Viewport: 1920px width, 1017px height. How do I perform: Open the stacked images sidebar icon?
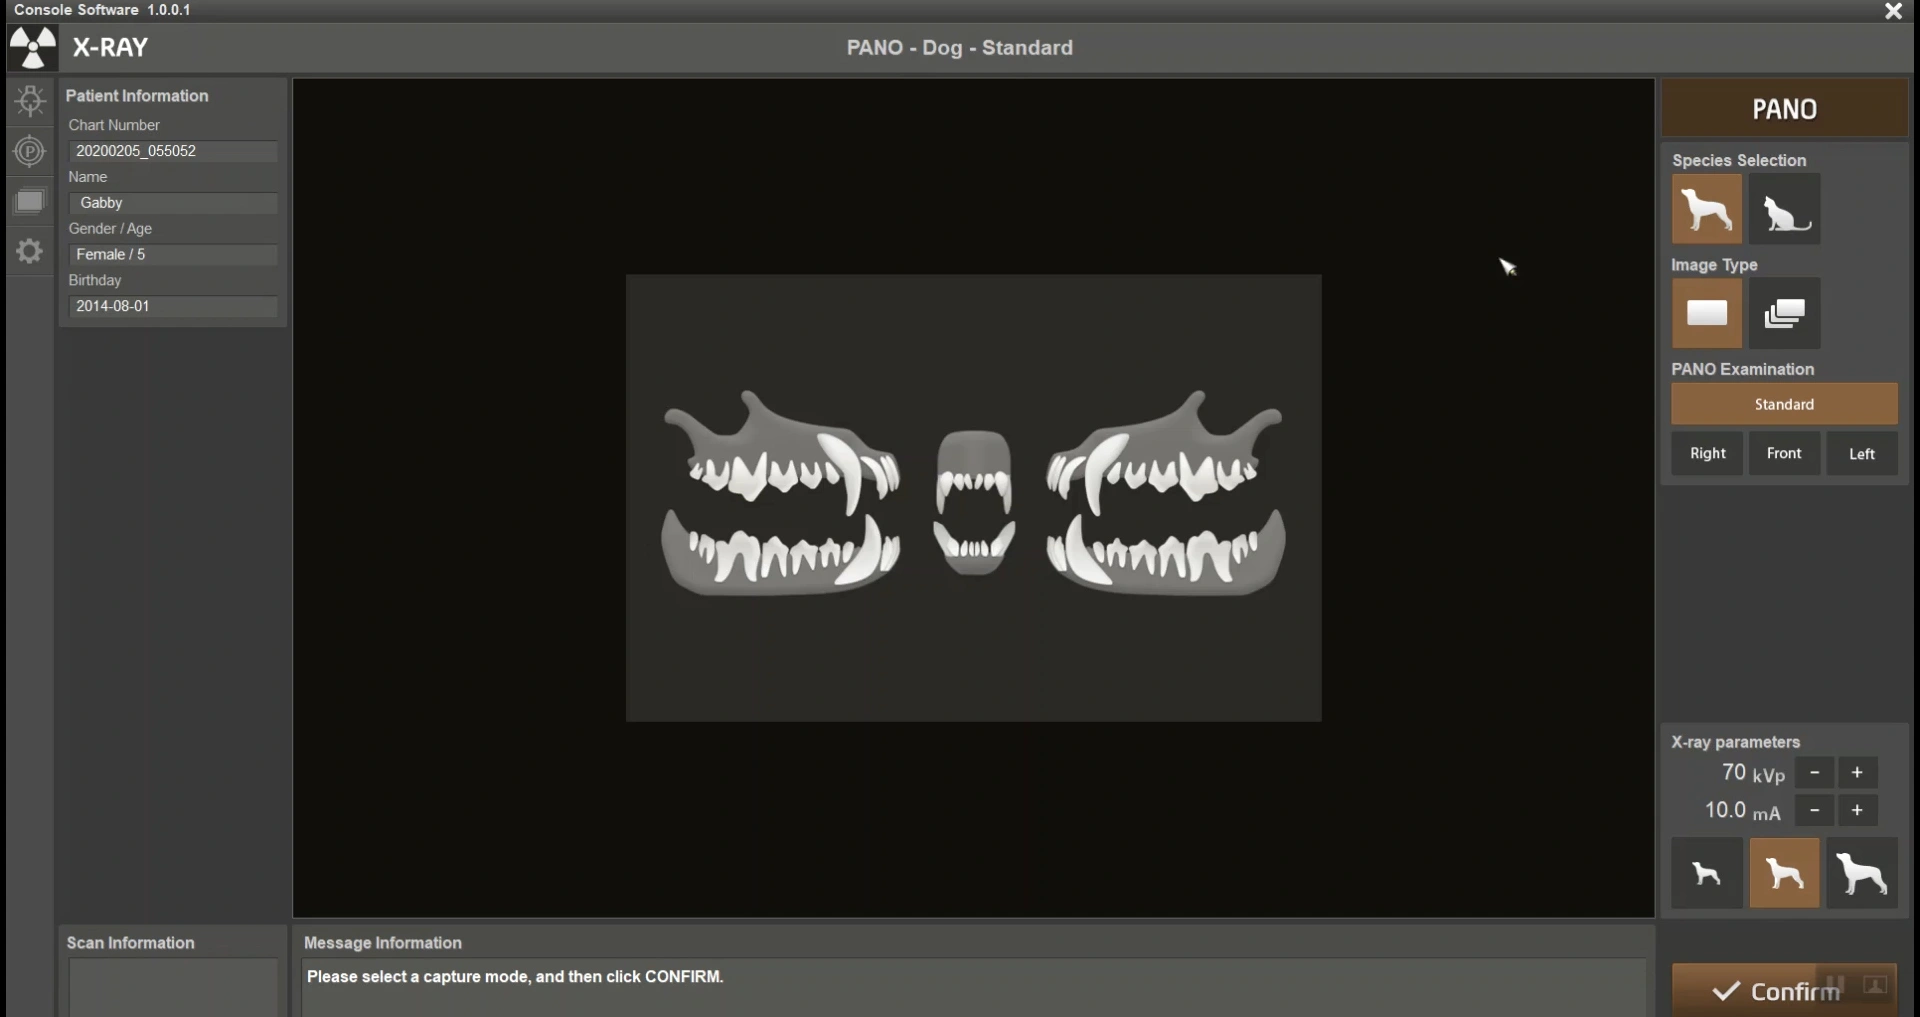point(30,201)
